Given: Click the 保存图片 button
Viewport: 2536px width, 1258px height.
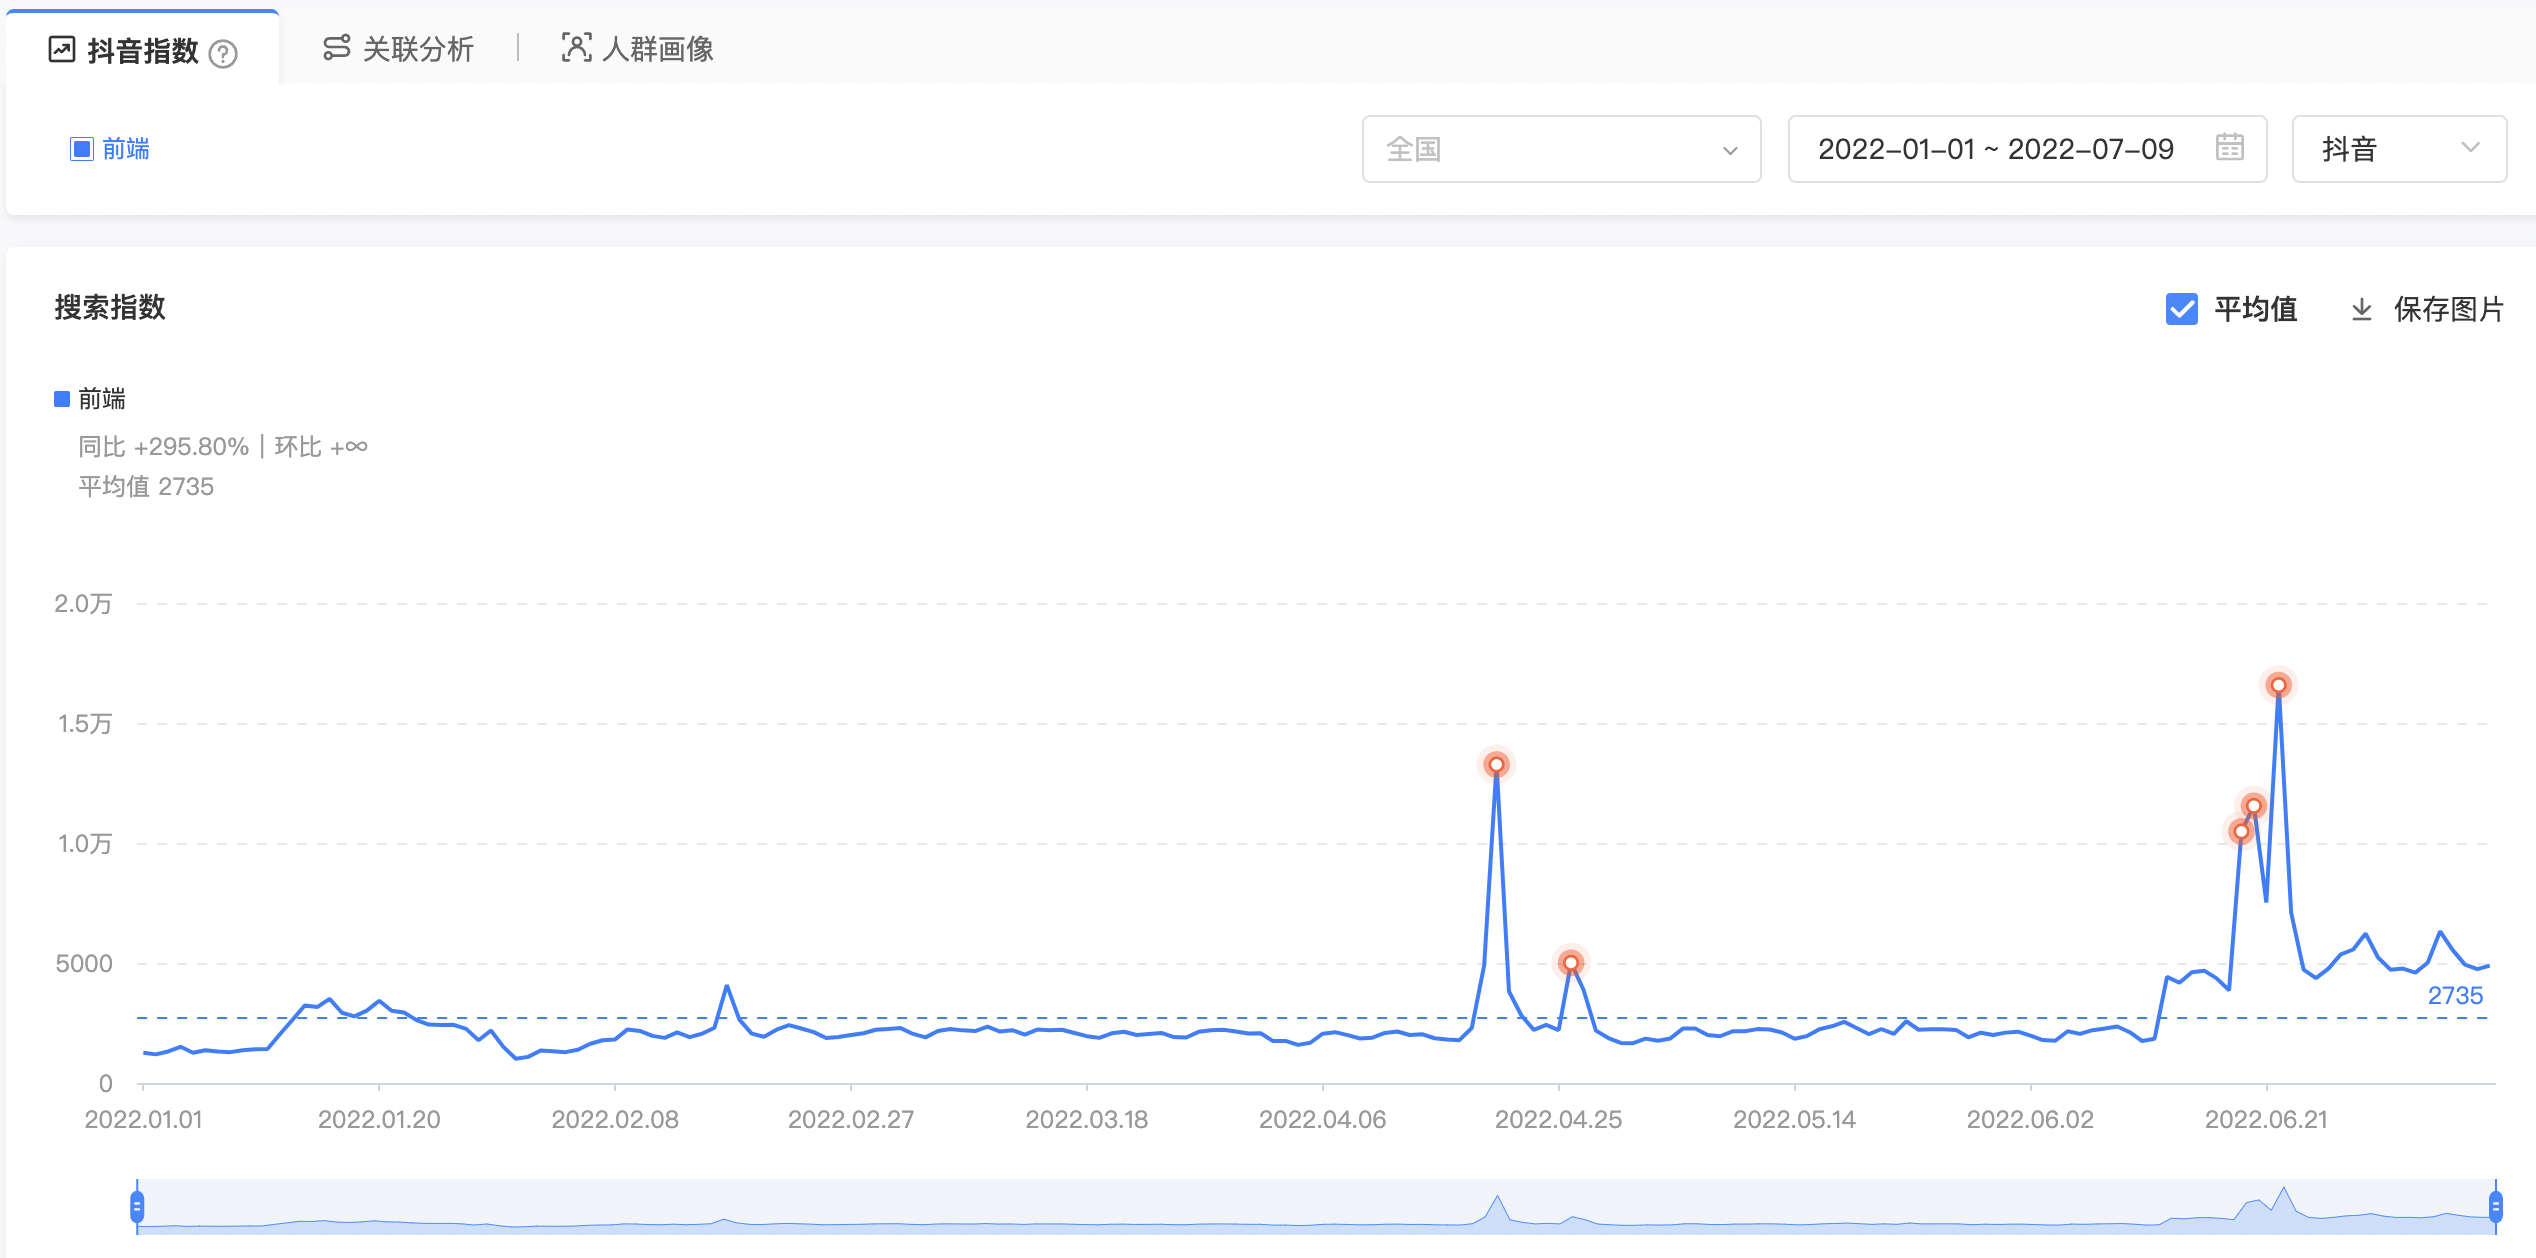Looking at the screenshot, I should click(2447, 309).
